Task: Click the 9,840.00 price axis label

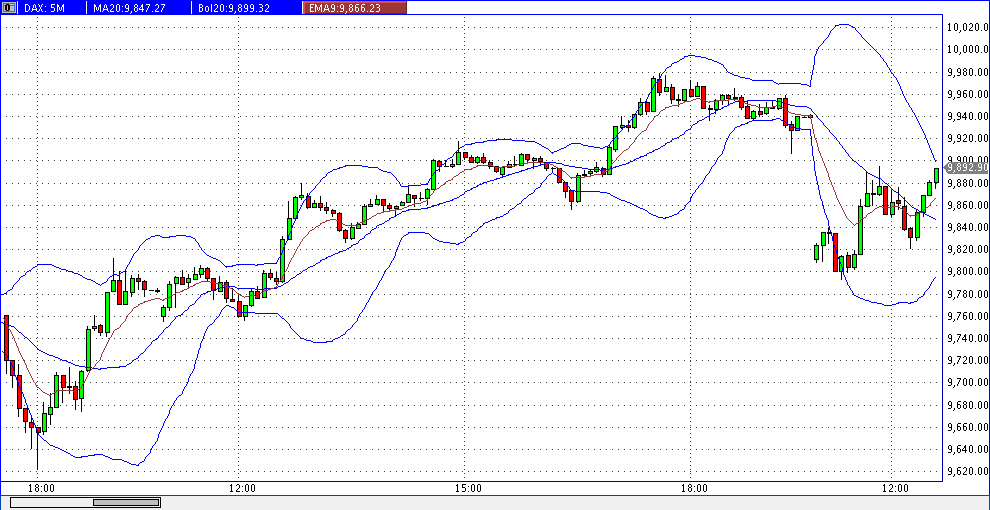Action: tap(969, 227)
